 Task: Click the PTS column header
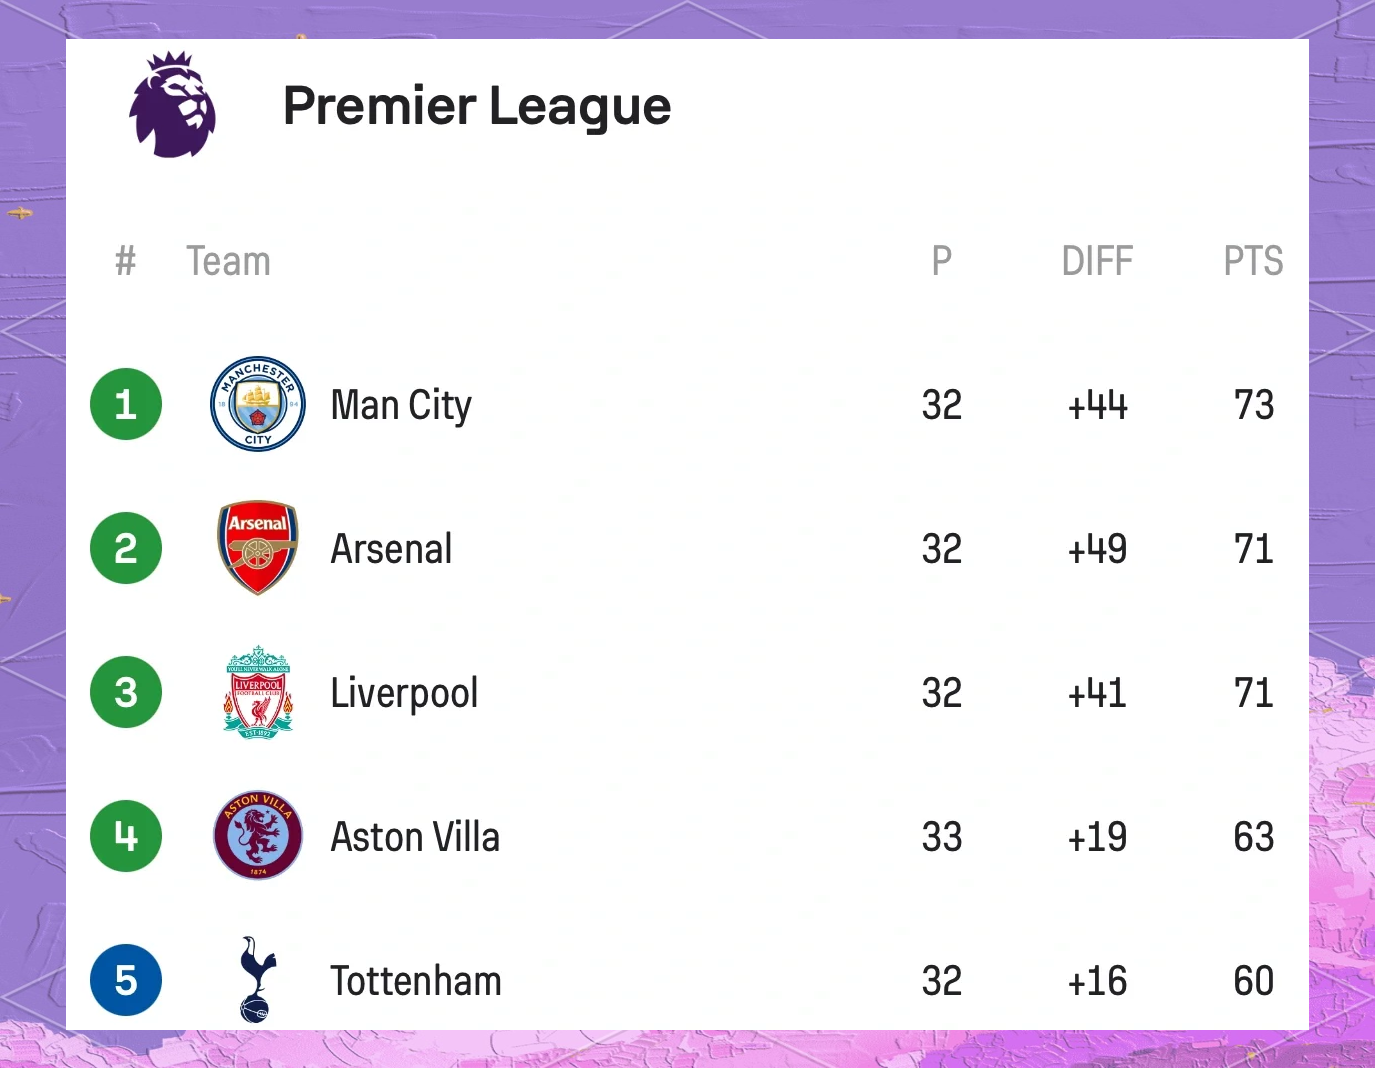pos(1253,261)
